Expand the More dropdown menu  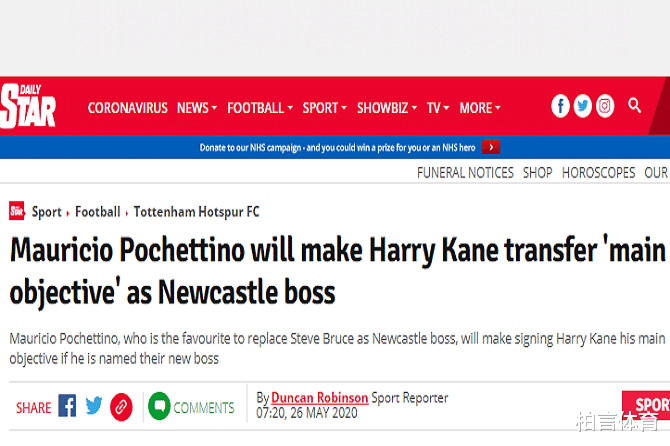coord(480,108)
